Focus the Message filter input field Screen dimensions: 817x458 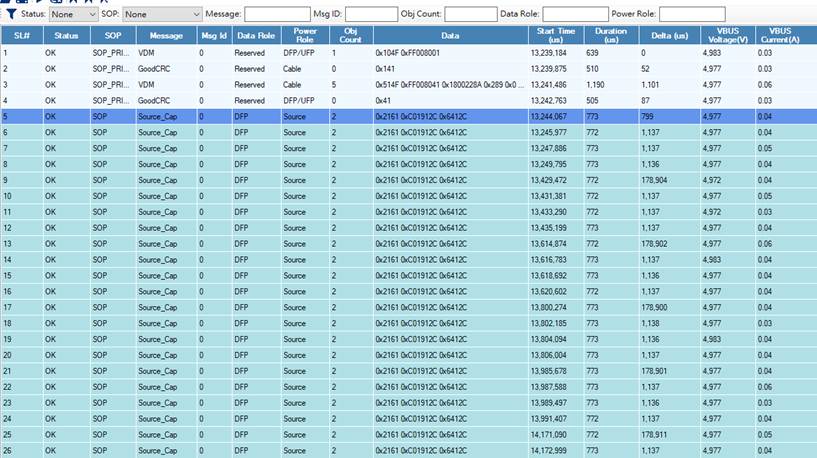277,14
